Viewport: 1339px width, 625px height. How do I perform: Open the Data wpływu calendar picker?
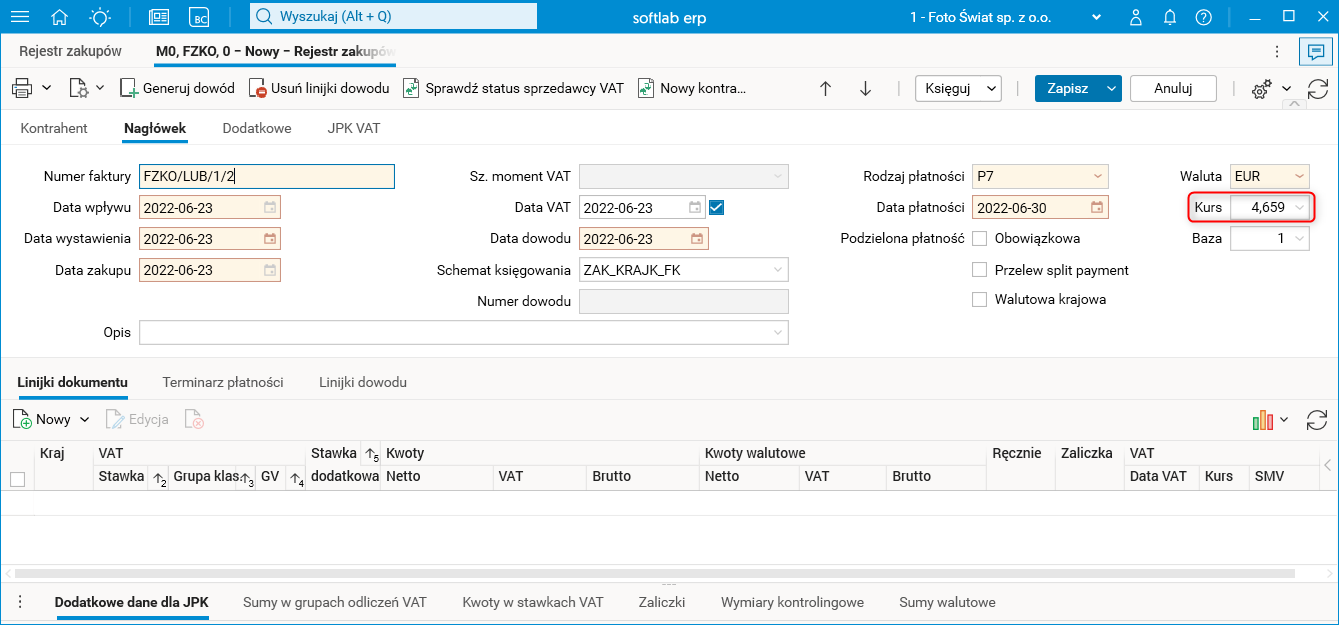pyautogui.click(x=269, y=208)
